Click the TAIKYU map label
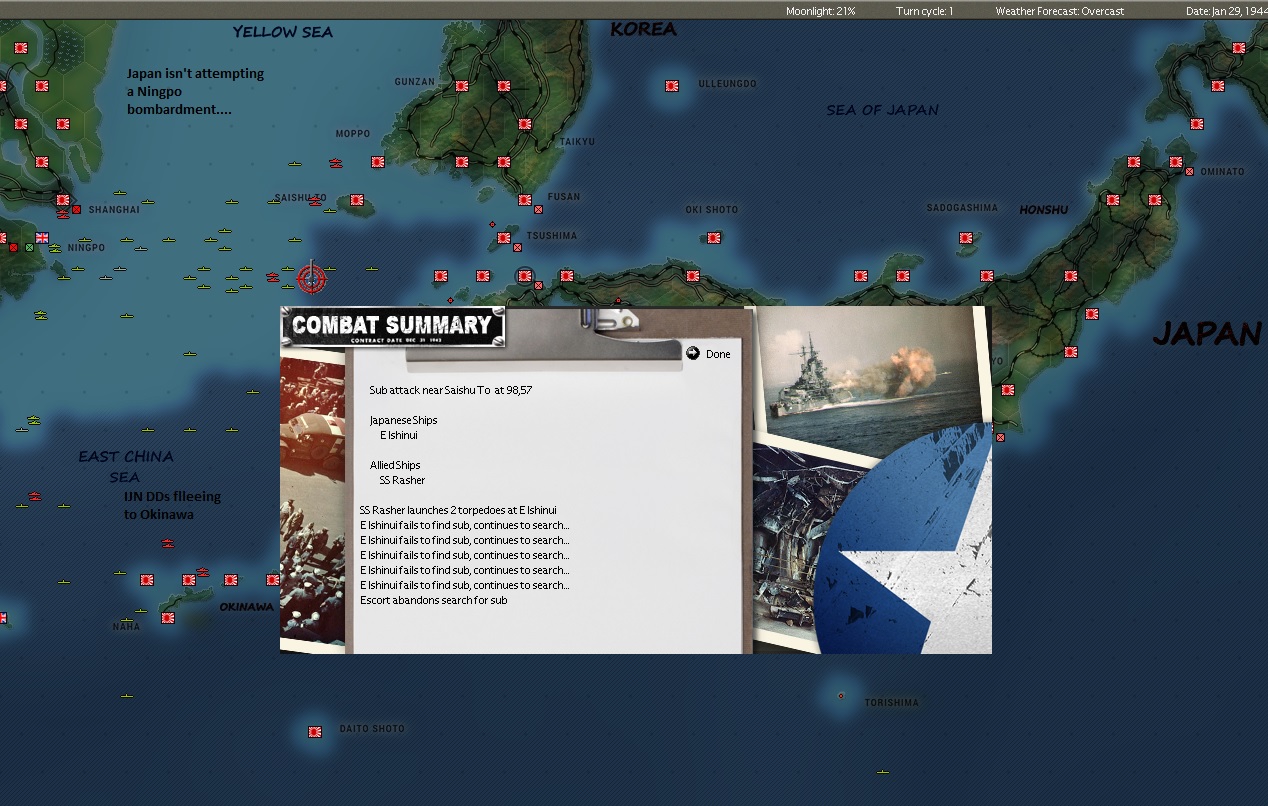Viewport: 1268px width, 806px height. point(577,142)
